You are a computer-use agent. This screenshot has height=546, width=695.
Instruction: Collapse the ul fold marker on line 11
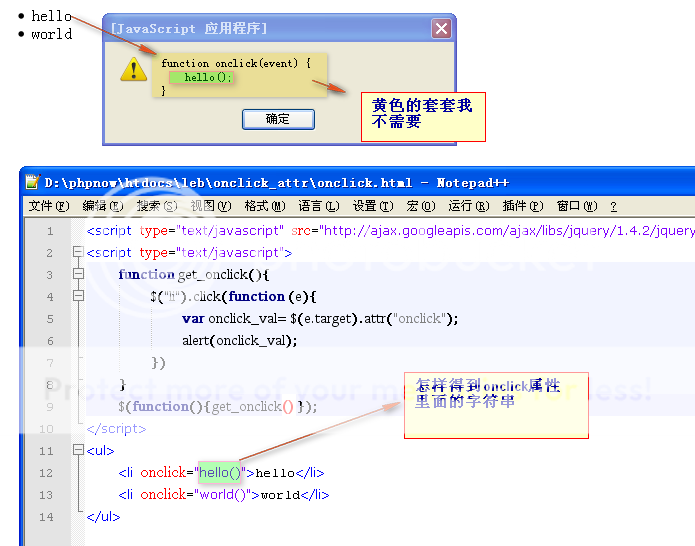coord(78,450)
